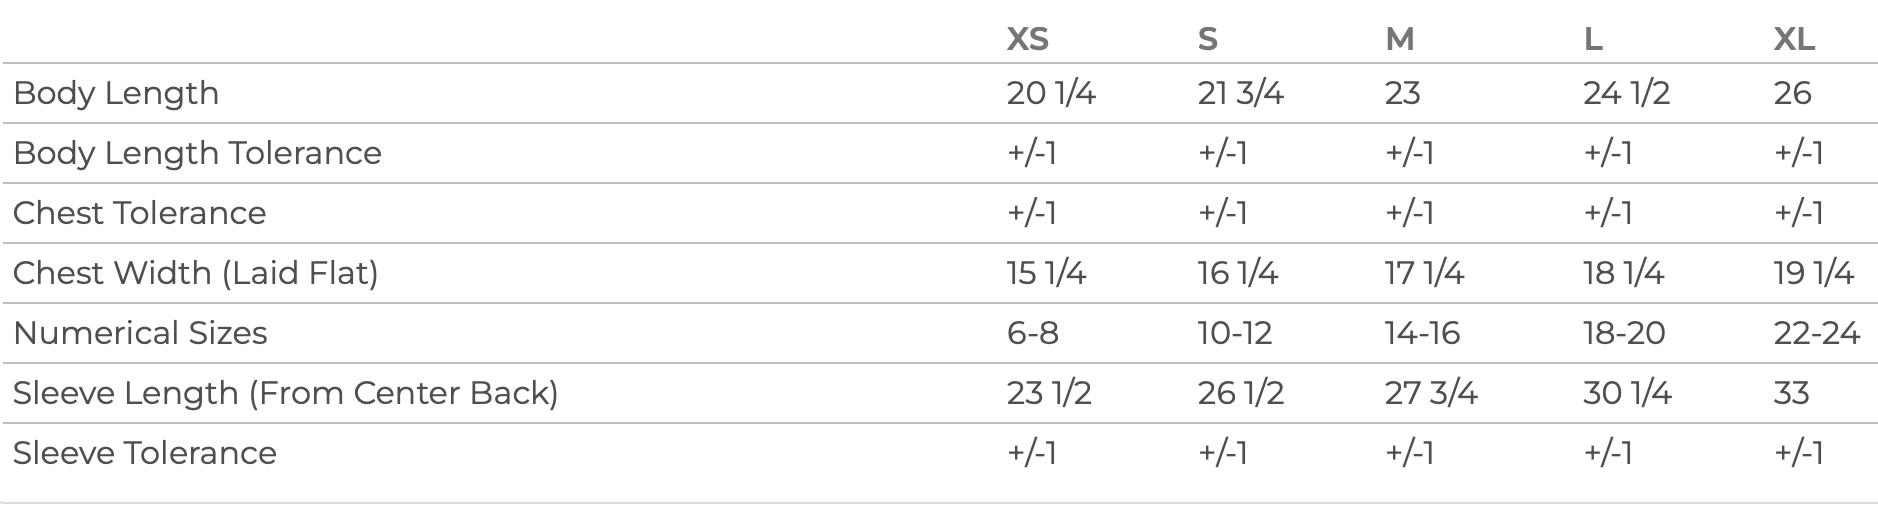The width and height of the screenshot is (1878, 530).
Task: Click the 27 3/4 sleeve length value
Action: pos(1430,393)
